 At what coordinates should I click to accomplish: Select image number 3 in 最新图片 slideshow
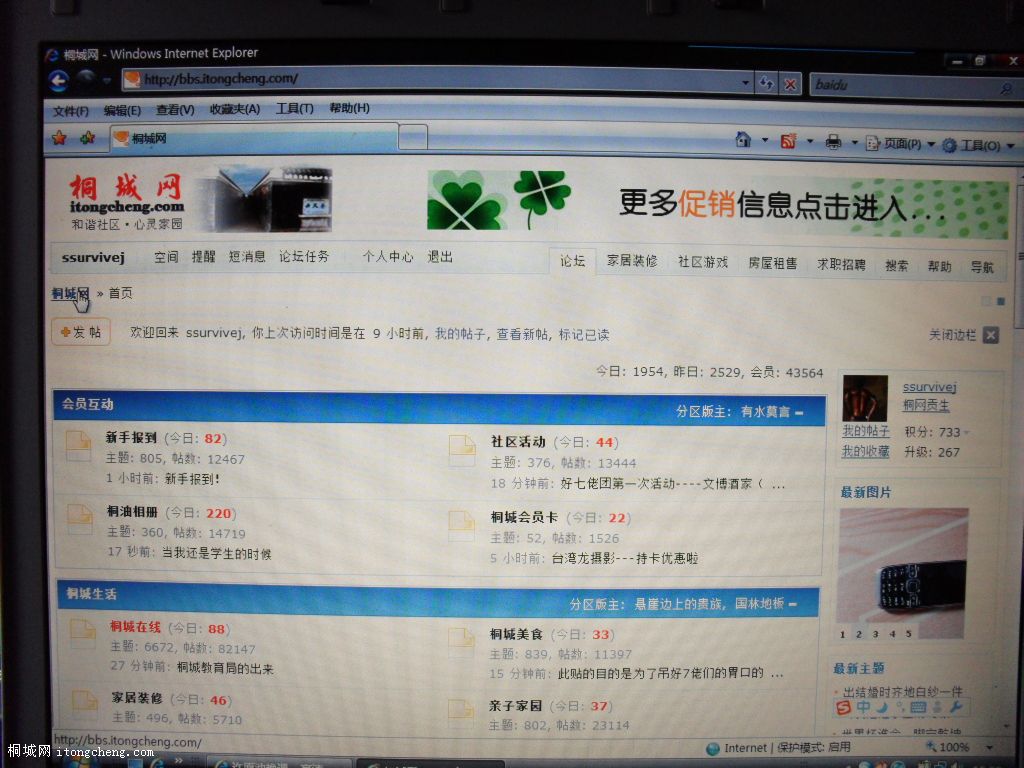(x=875, y=633)
